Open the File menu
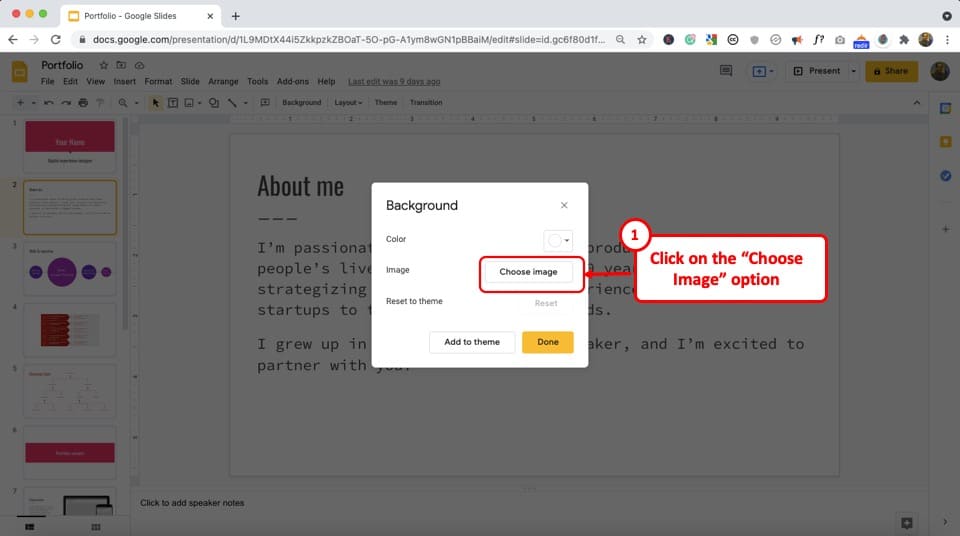 (x=47, y=81)
